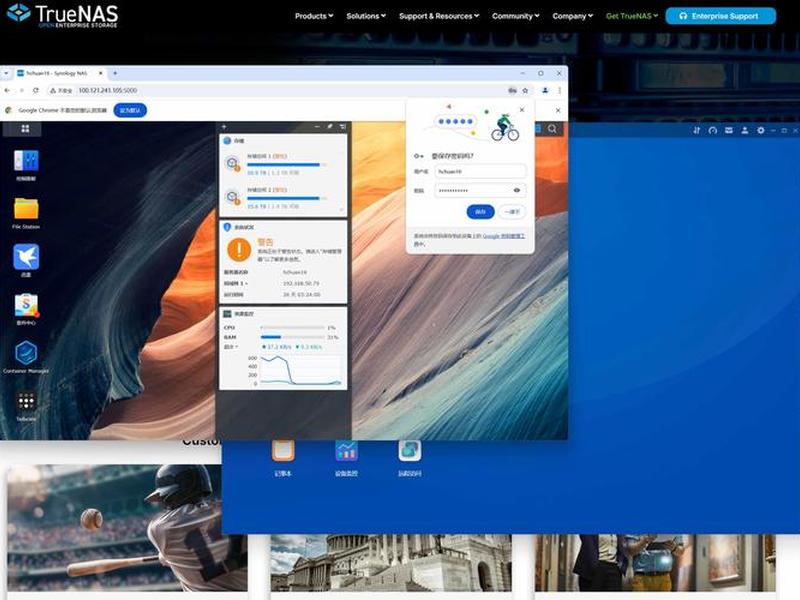Expand the Get TrueNAS dropdown
Viewport: 800px width, 600px height.
point(632,16)
